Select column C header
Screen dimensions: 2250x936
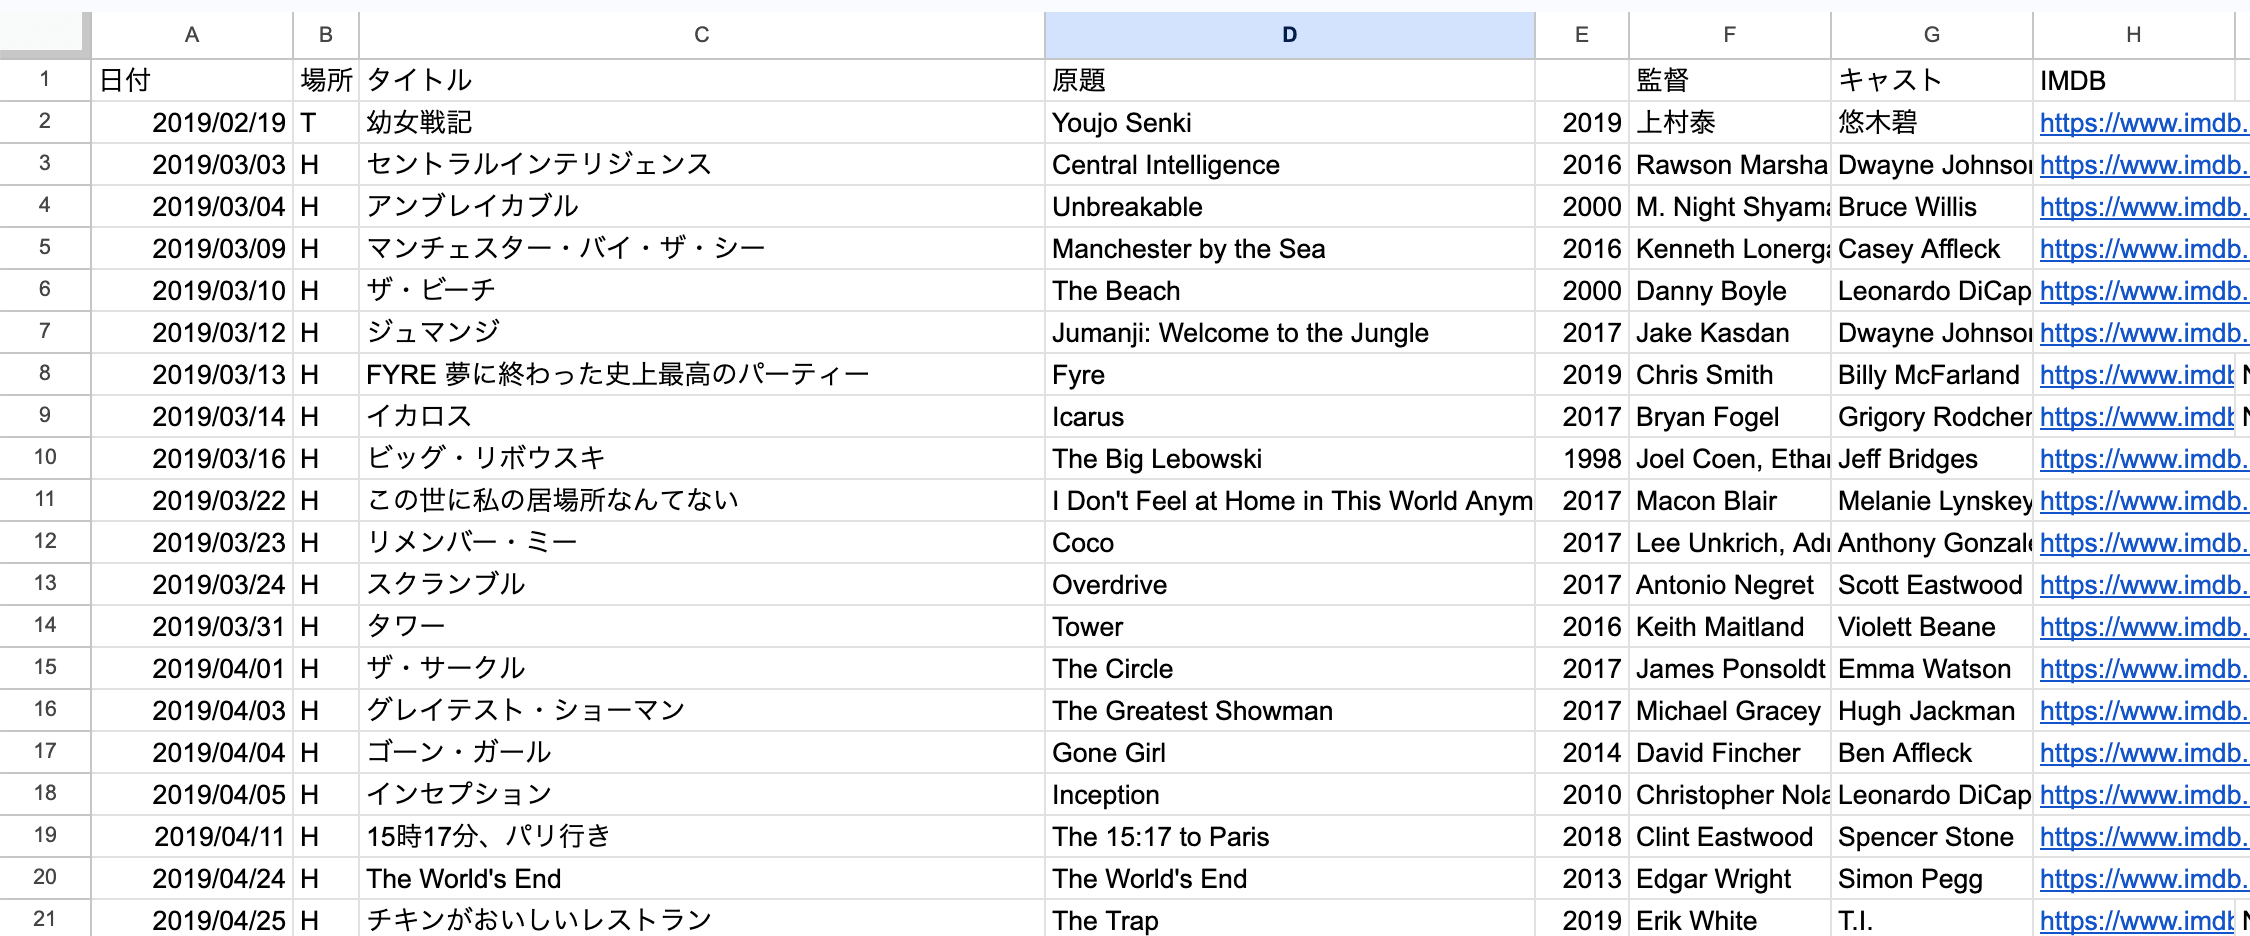(x=702, y=35)
